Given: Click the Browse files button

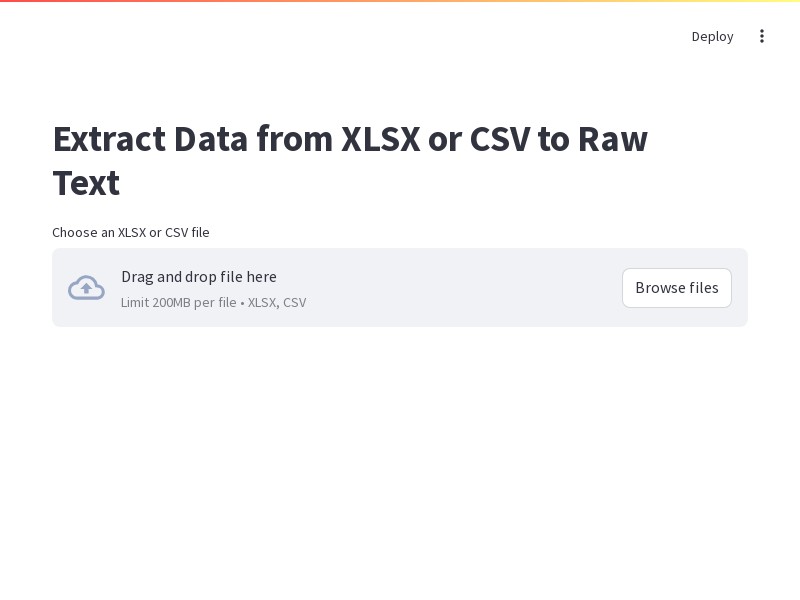Looking at the screenshot, I should click(x=677, y=288).
